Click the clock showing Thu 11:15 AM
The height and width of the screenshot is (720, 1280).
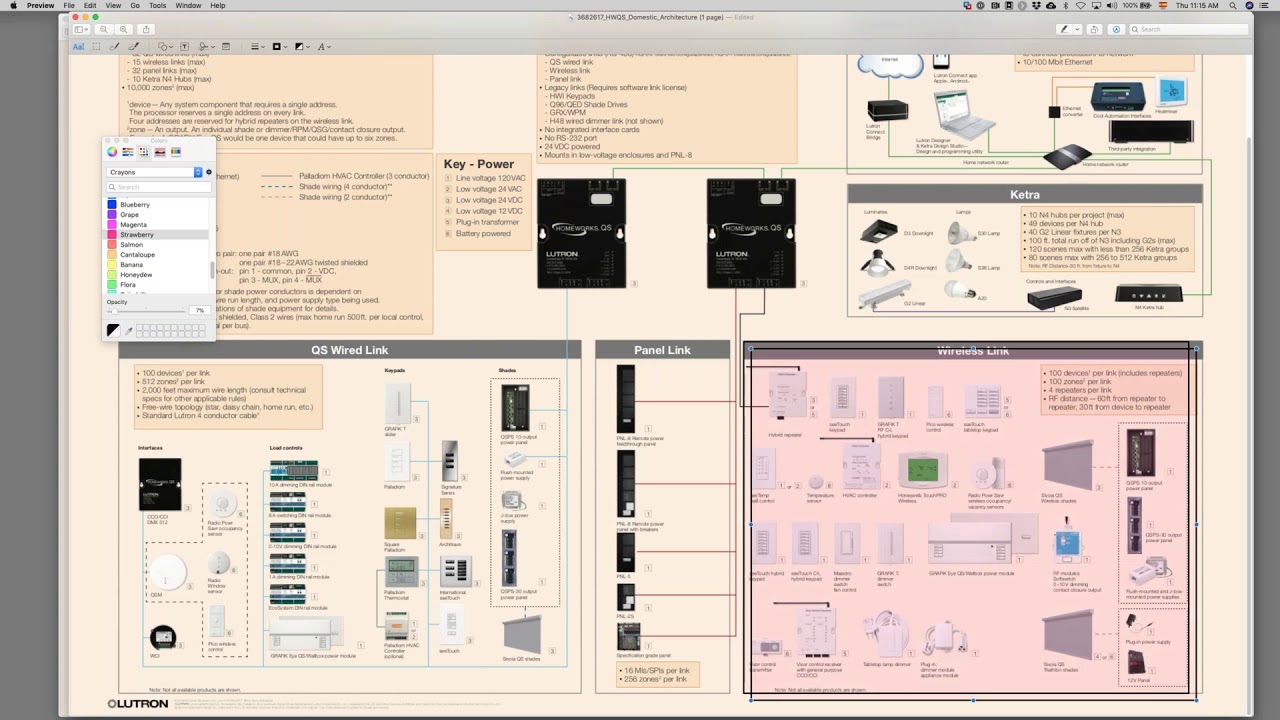pyautogui.click(x=1197, y=5)
